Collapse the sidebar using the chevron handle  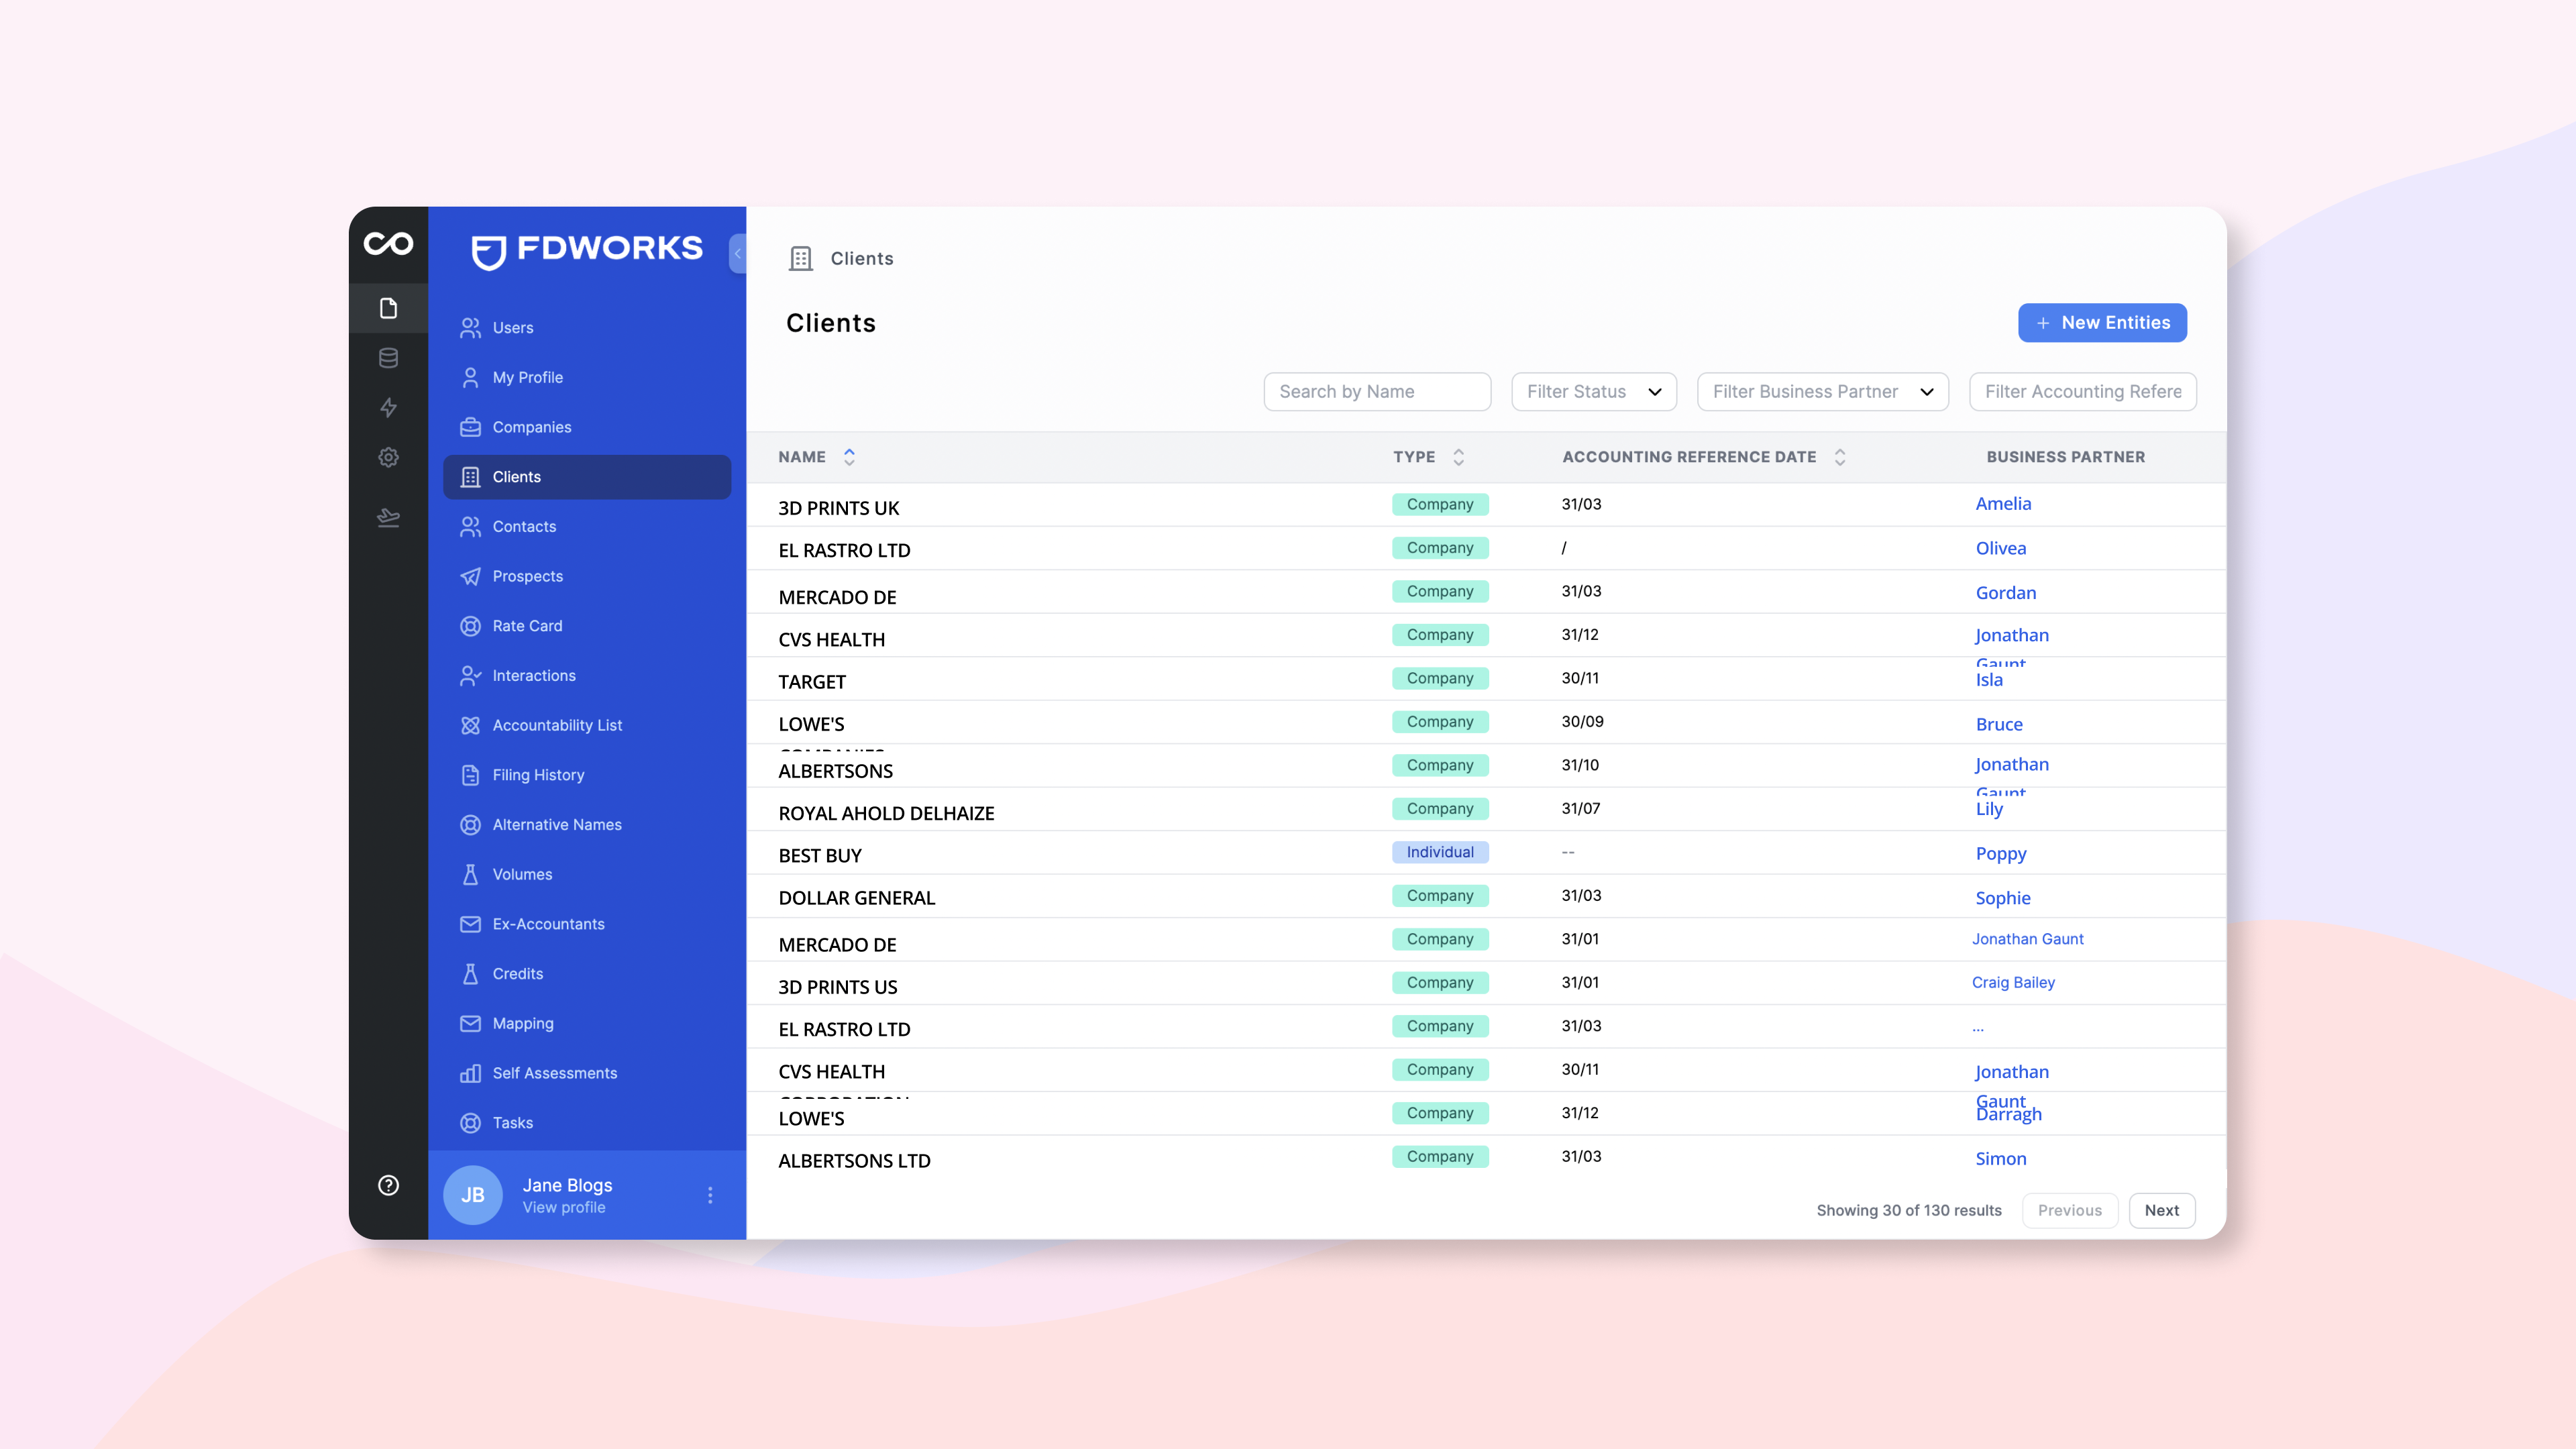click(x=738, y=253)
